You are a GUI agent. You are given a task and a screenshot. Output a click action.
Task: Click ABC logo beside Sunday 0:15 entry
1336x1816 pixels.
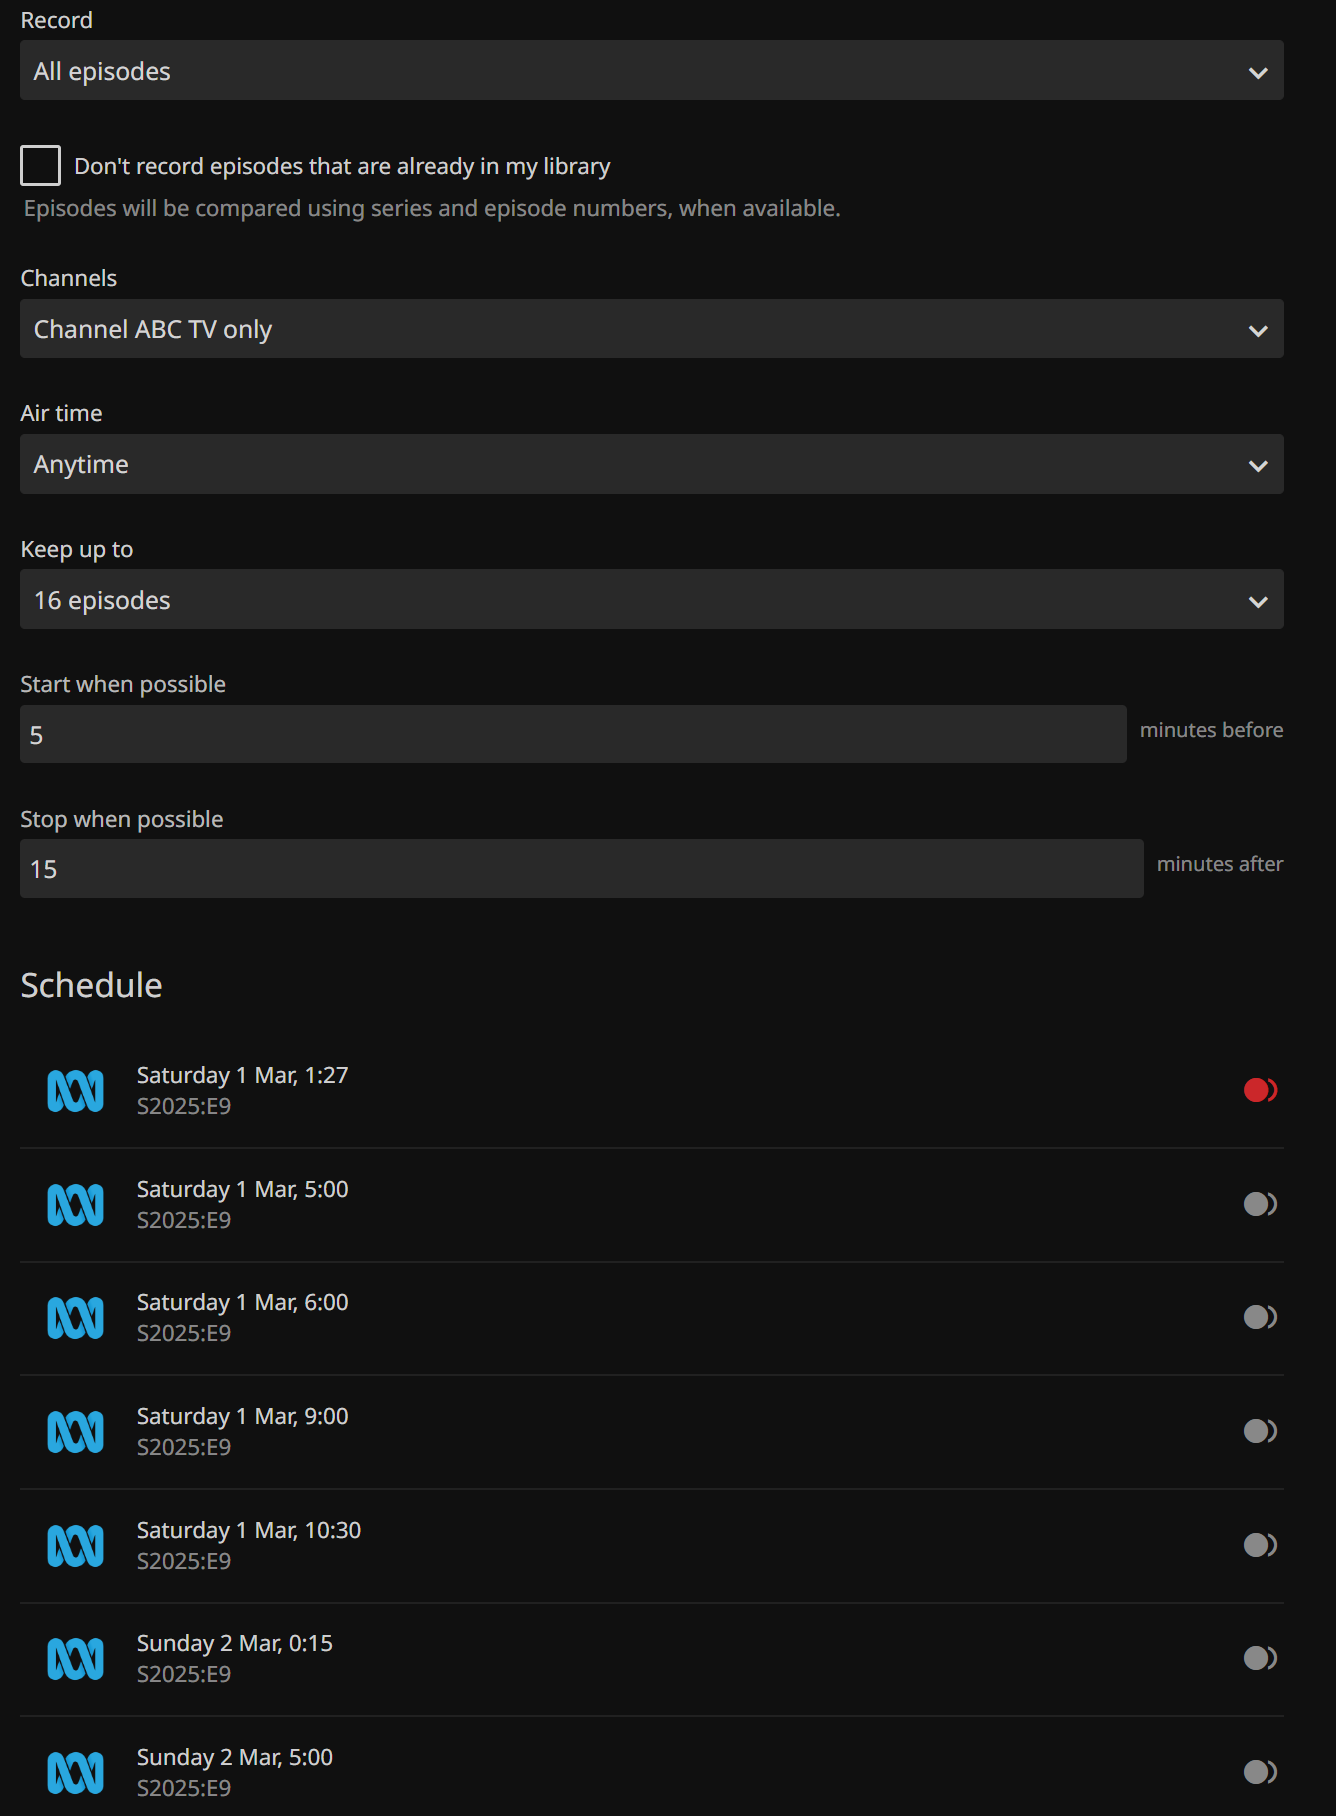pyautogui.click(x=76, y=1659)
